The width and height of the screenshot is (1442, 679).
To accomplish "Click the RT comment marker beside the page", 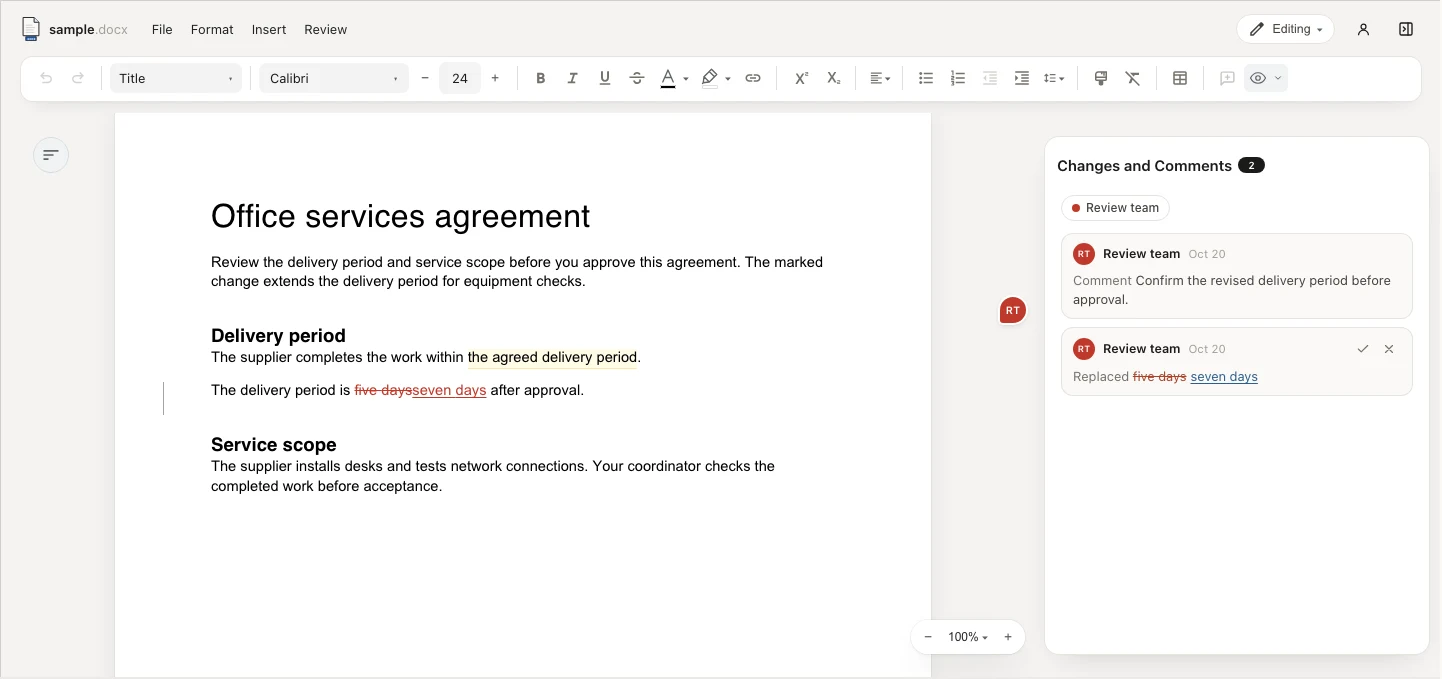I will (1013, 310).
